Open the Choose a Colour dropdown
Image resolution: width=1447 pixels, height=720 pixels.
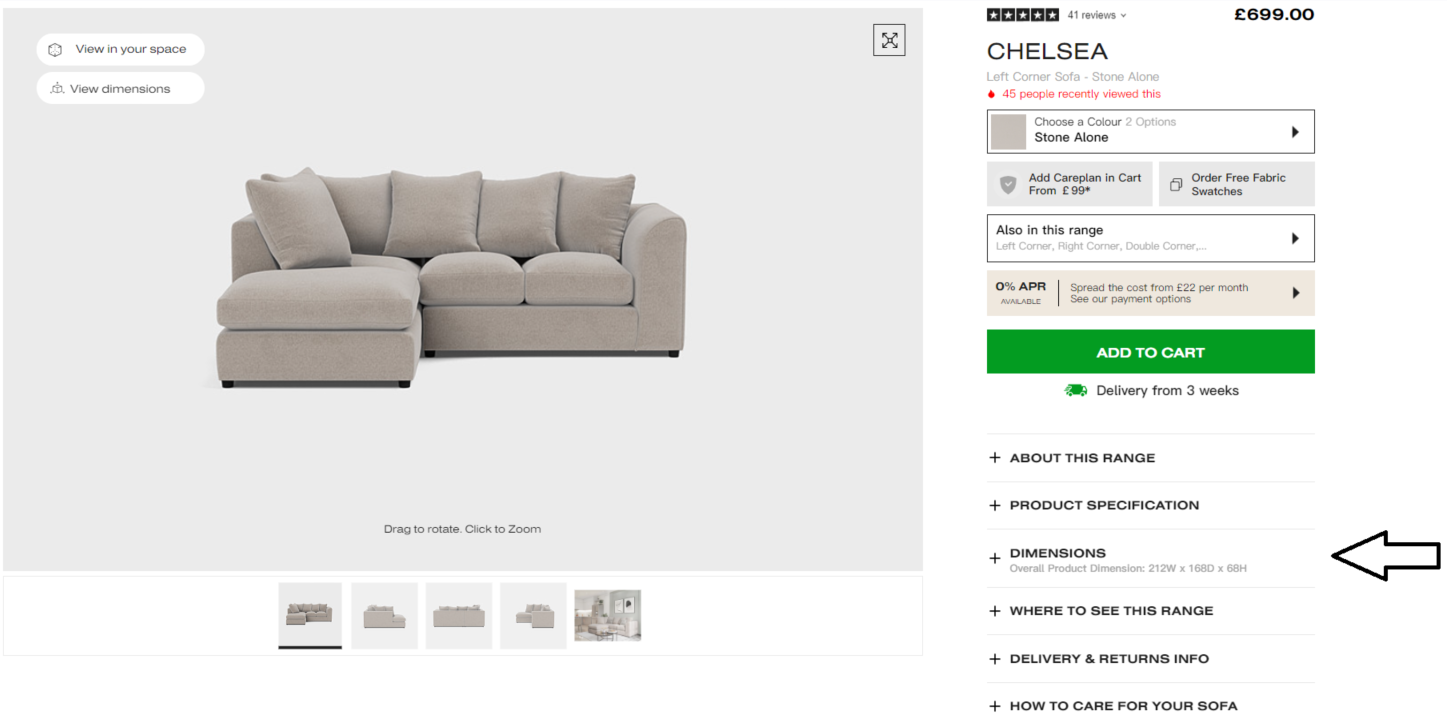tap(1150, 131)
